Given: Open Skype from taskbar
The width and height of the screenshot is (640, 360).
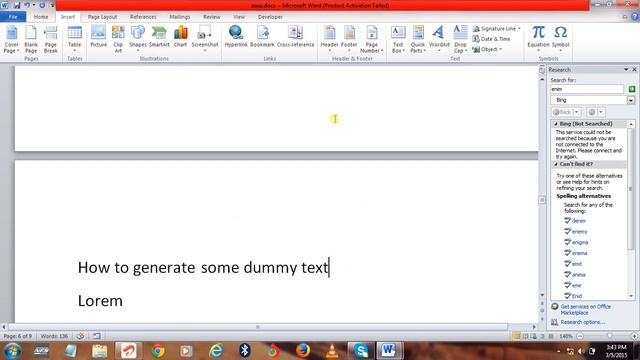Looking at the screenshot, I should (x=360, y=351).
